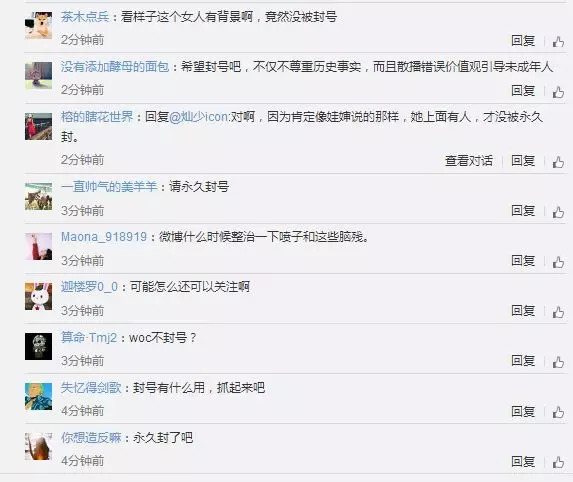Like the comment by 失忆得剑歌
The height and width of the screenshot is (482, 573).
pyautogui.click(x=558, y=412)
